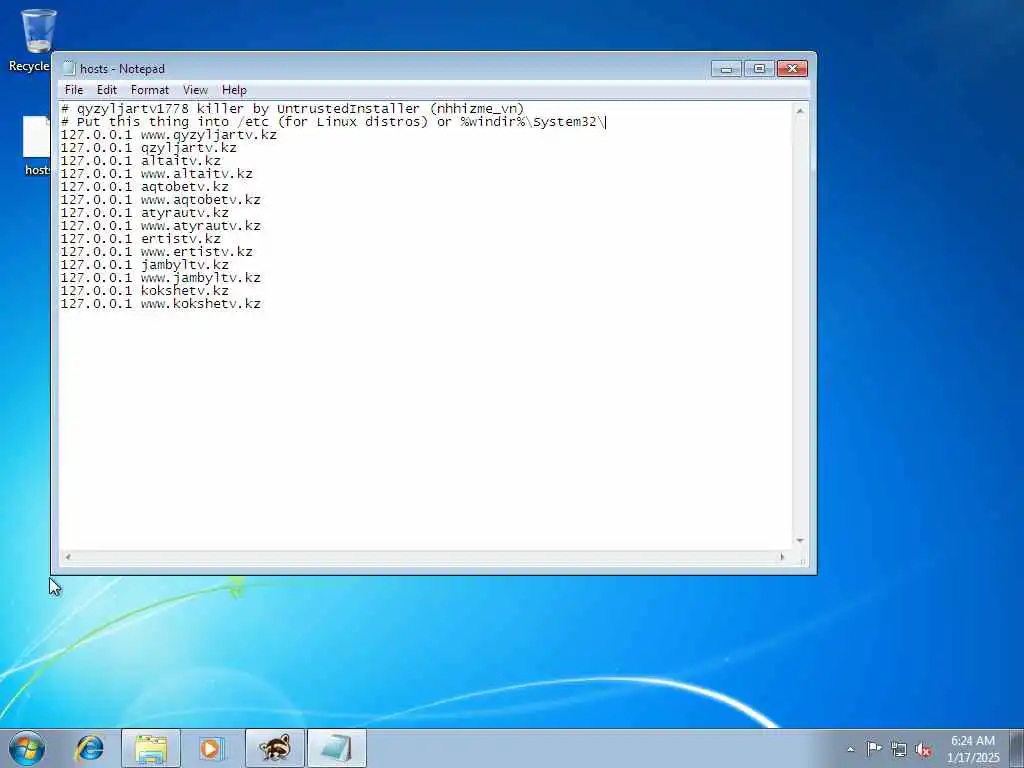Viewport: 1024px width, 768px height.
Task: Click the comment line mentioning %windir%\System32
Action: 333,122
